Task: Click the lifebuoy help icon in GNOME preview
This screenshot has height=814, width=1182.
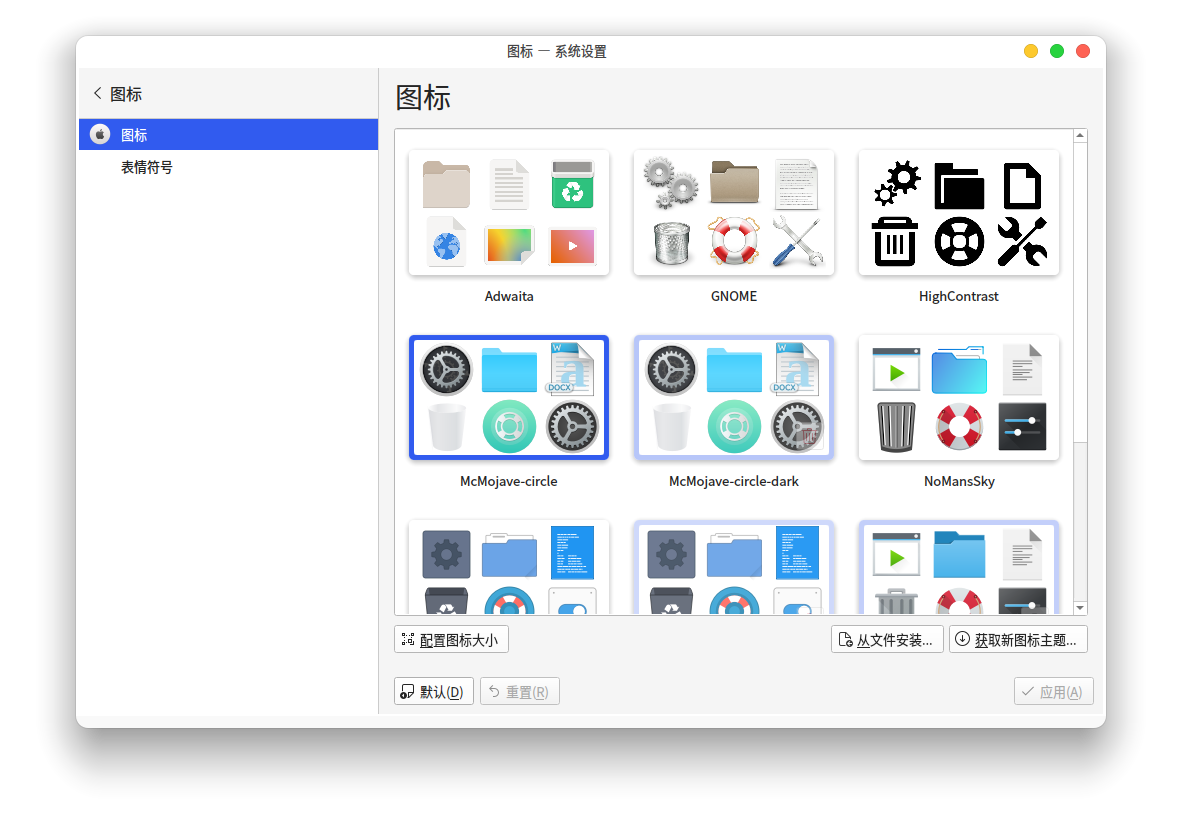Action: pos(733,241)
